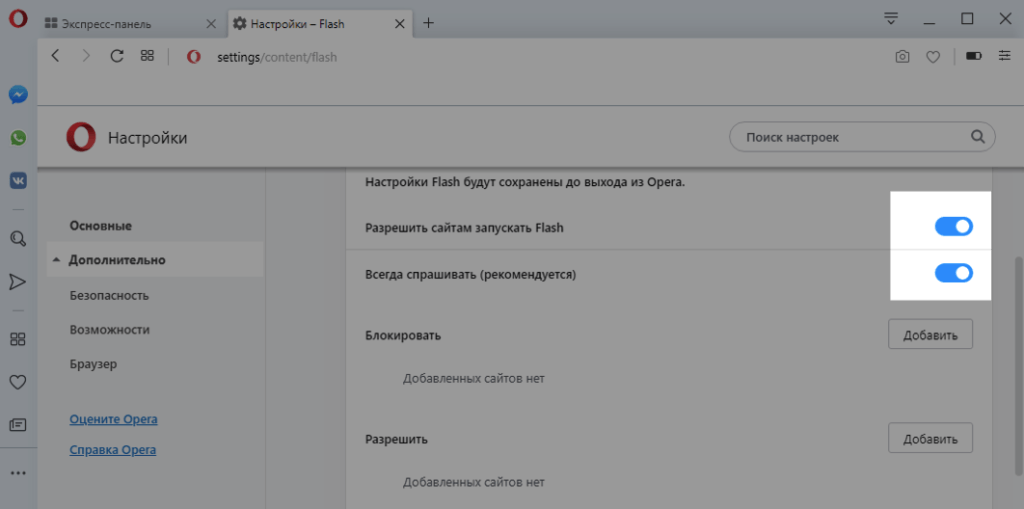Open Безопасность settings section
1024x509 pixels.
click(x=109, y=295)
